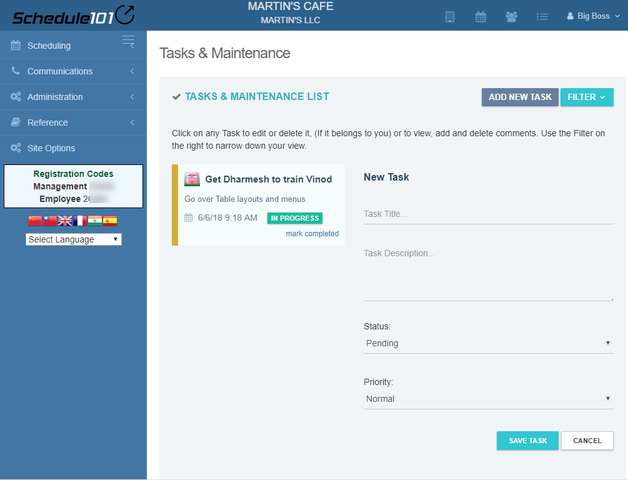Click the Administration gears icon
This screenshot has height=480, width=628.
(16, 97)
